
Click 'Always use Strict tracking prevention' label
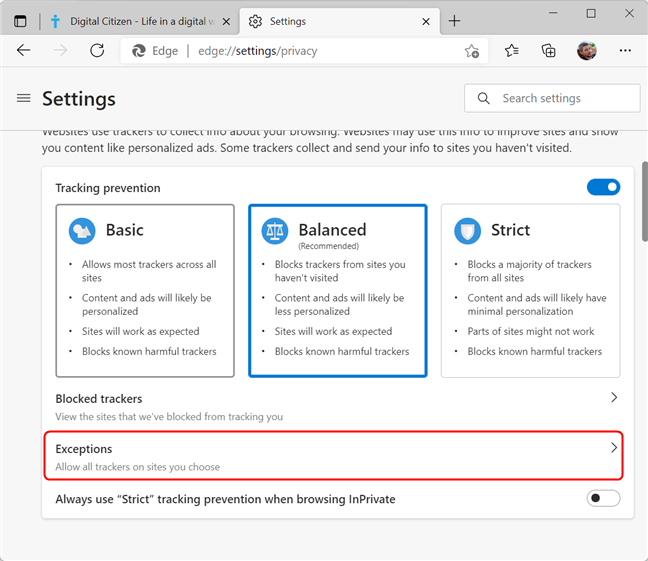click(225, 499)
